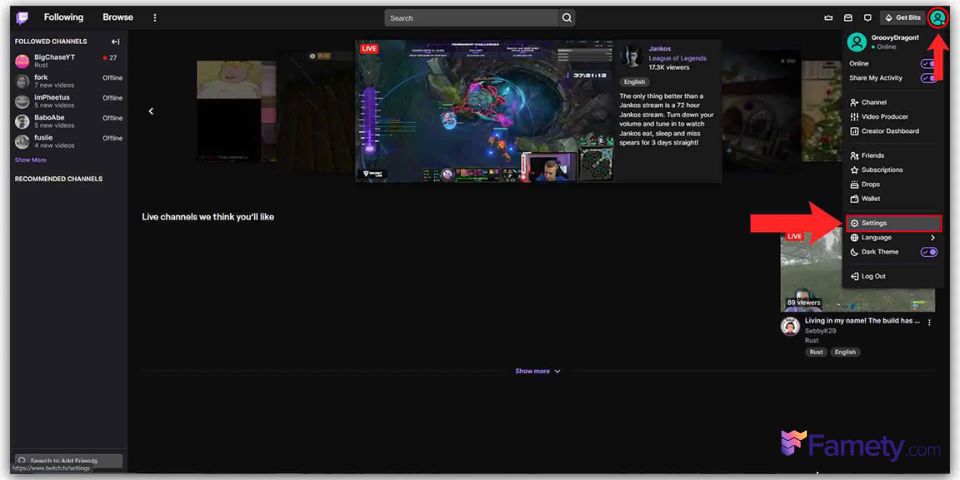
Task: Click SebbyK29 streamer avatar
Action: 790,326
